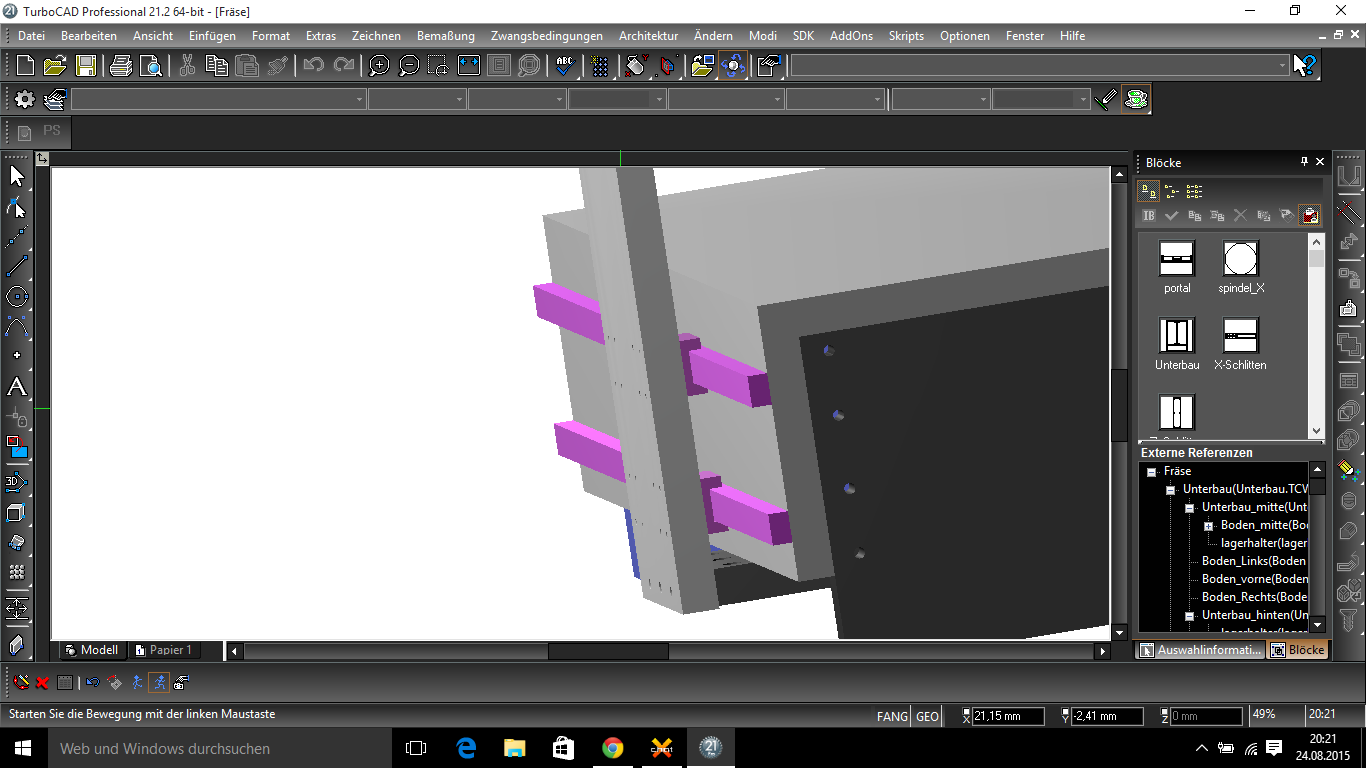Click the Y coordinate field showing -2,41 mm
Viewport: 1366px width, 768px height.
(1108, 716)
